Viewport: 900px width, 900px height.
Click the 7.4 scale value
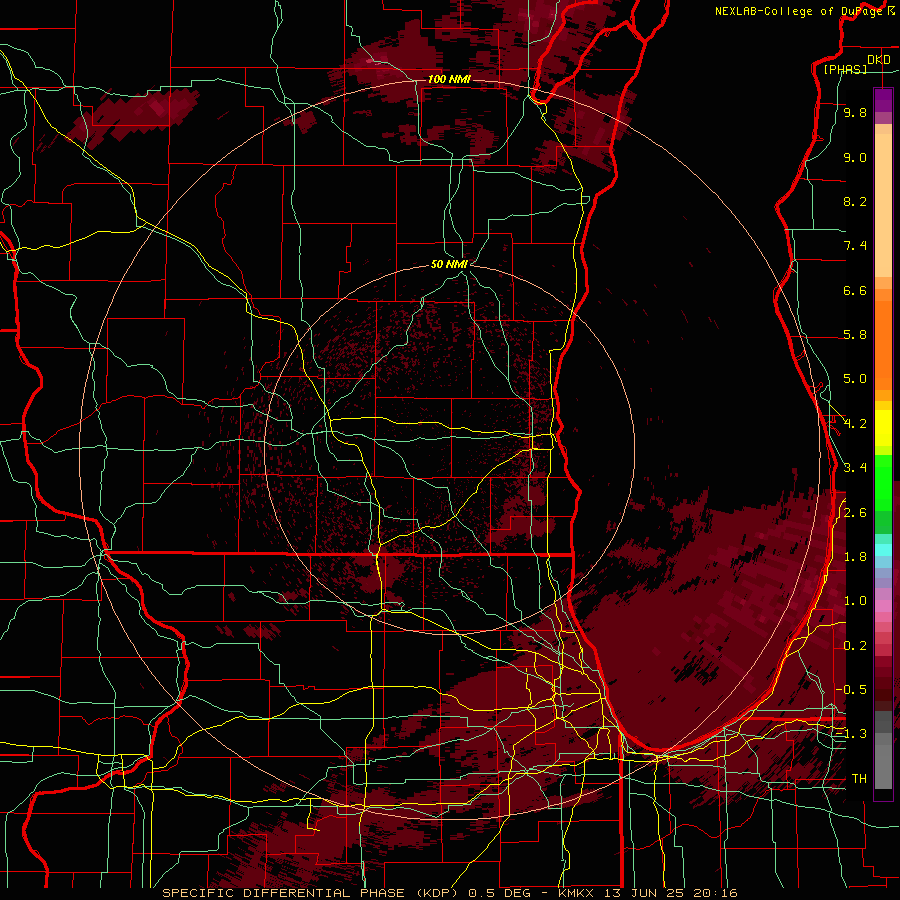855,246
